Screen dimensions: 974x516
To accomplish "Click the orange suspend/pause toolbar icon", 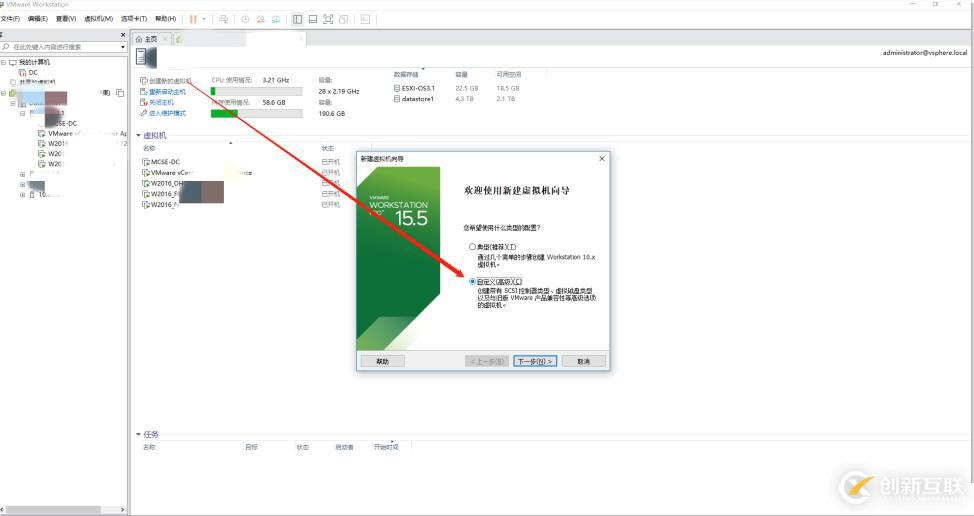I will (193, 19).
